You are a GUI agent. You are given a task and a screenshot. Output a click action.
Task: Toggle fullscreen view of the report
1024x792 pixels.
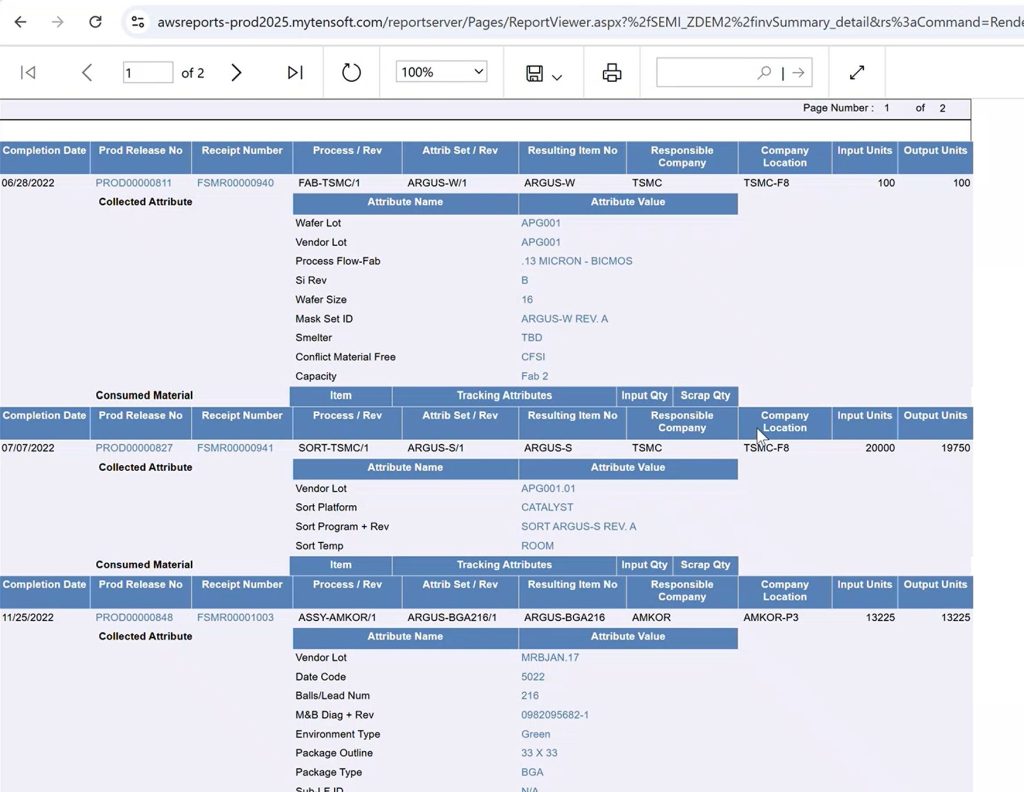[x=857, y=71]
